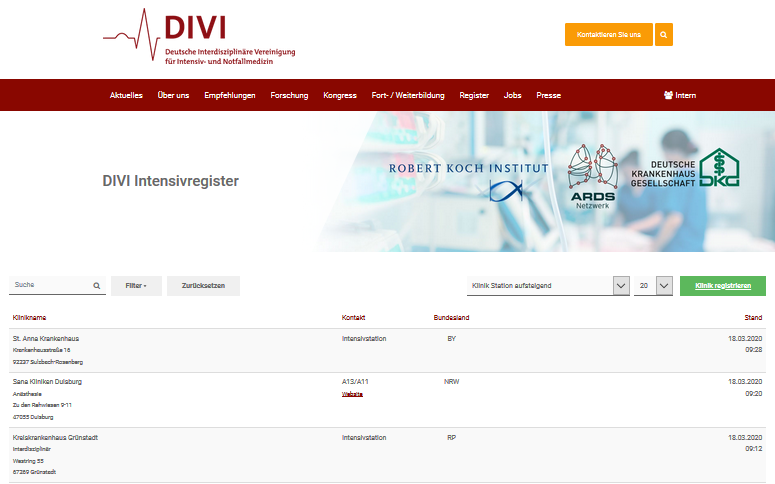The width and height of the screenshot is (775, 484).
Task: Click the 92237 Sulzbach-Rosenberg address line
Action: click(47, 362)
